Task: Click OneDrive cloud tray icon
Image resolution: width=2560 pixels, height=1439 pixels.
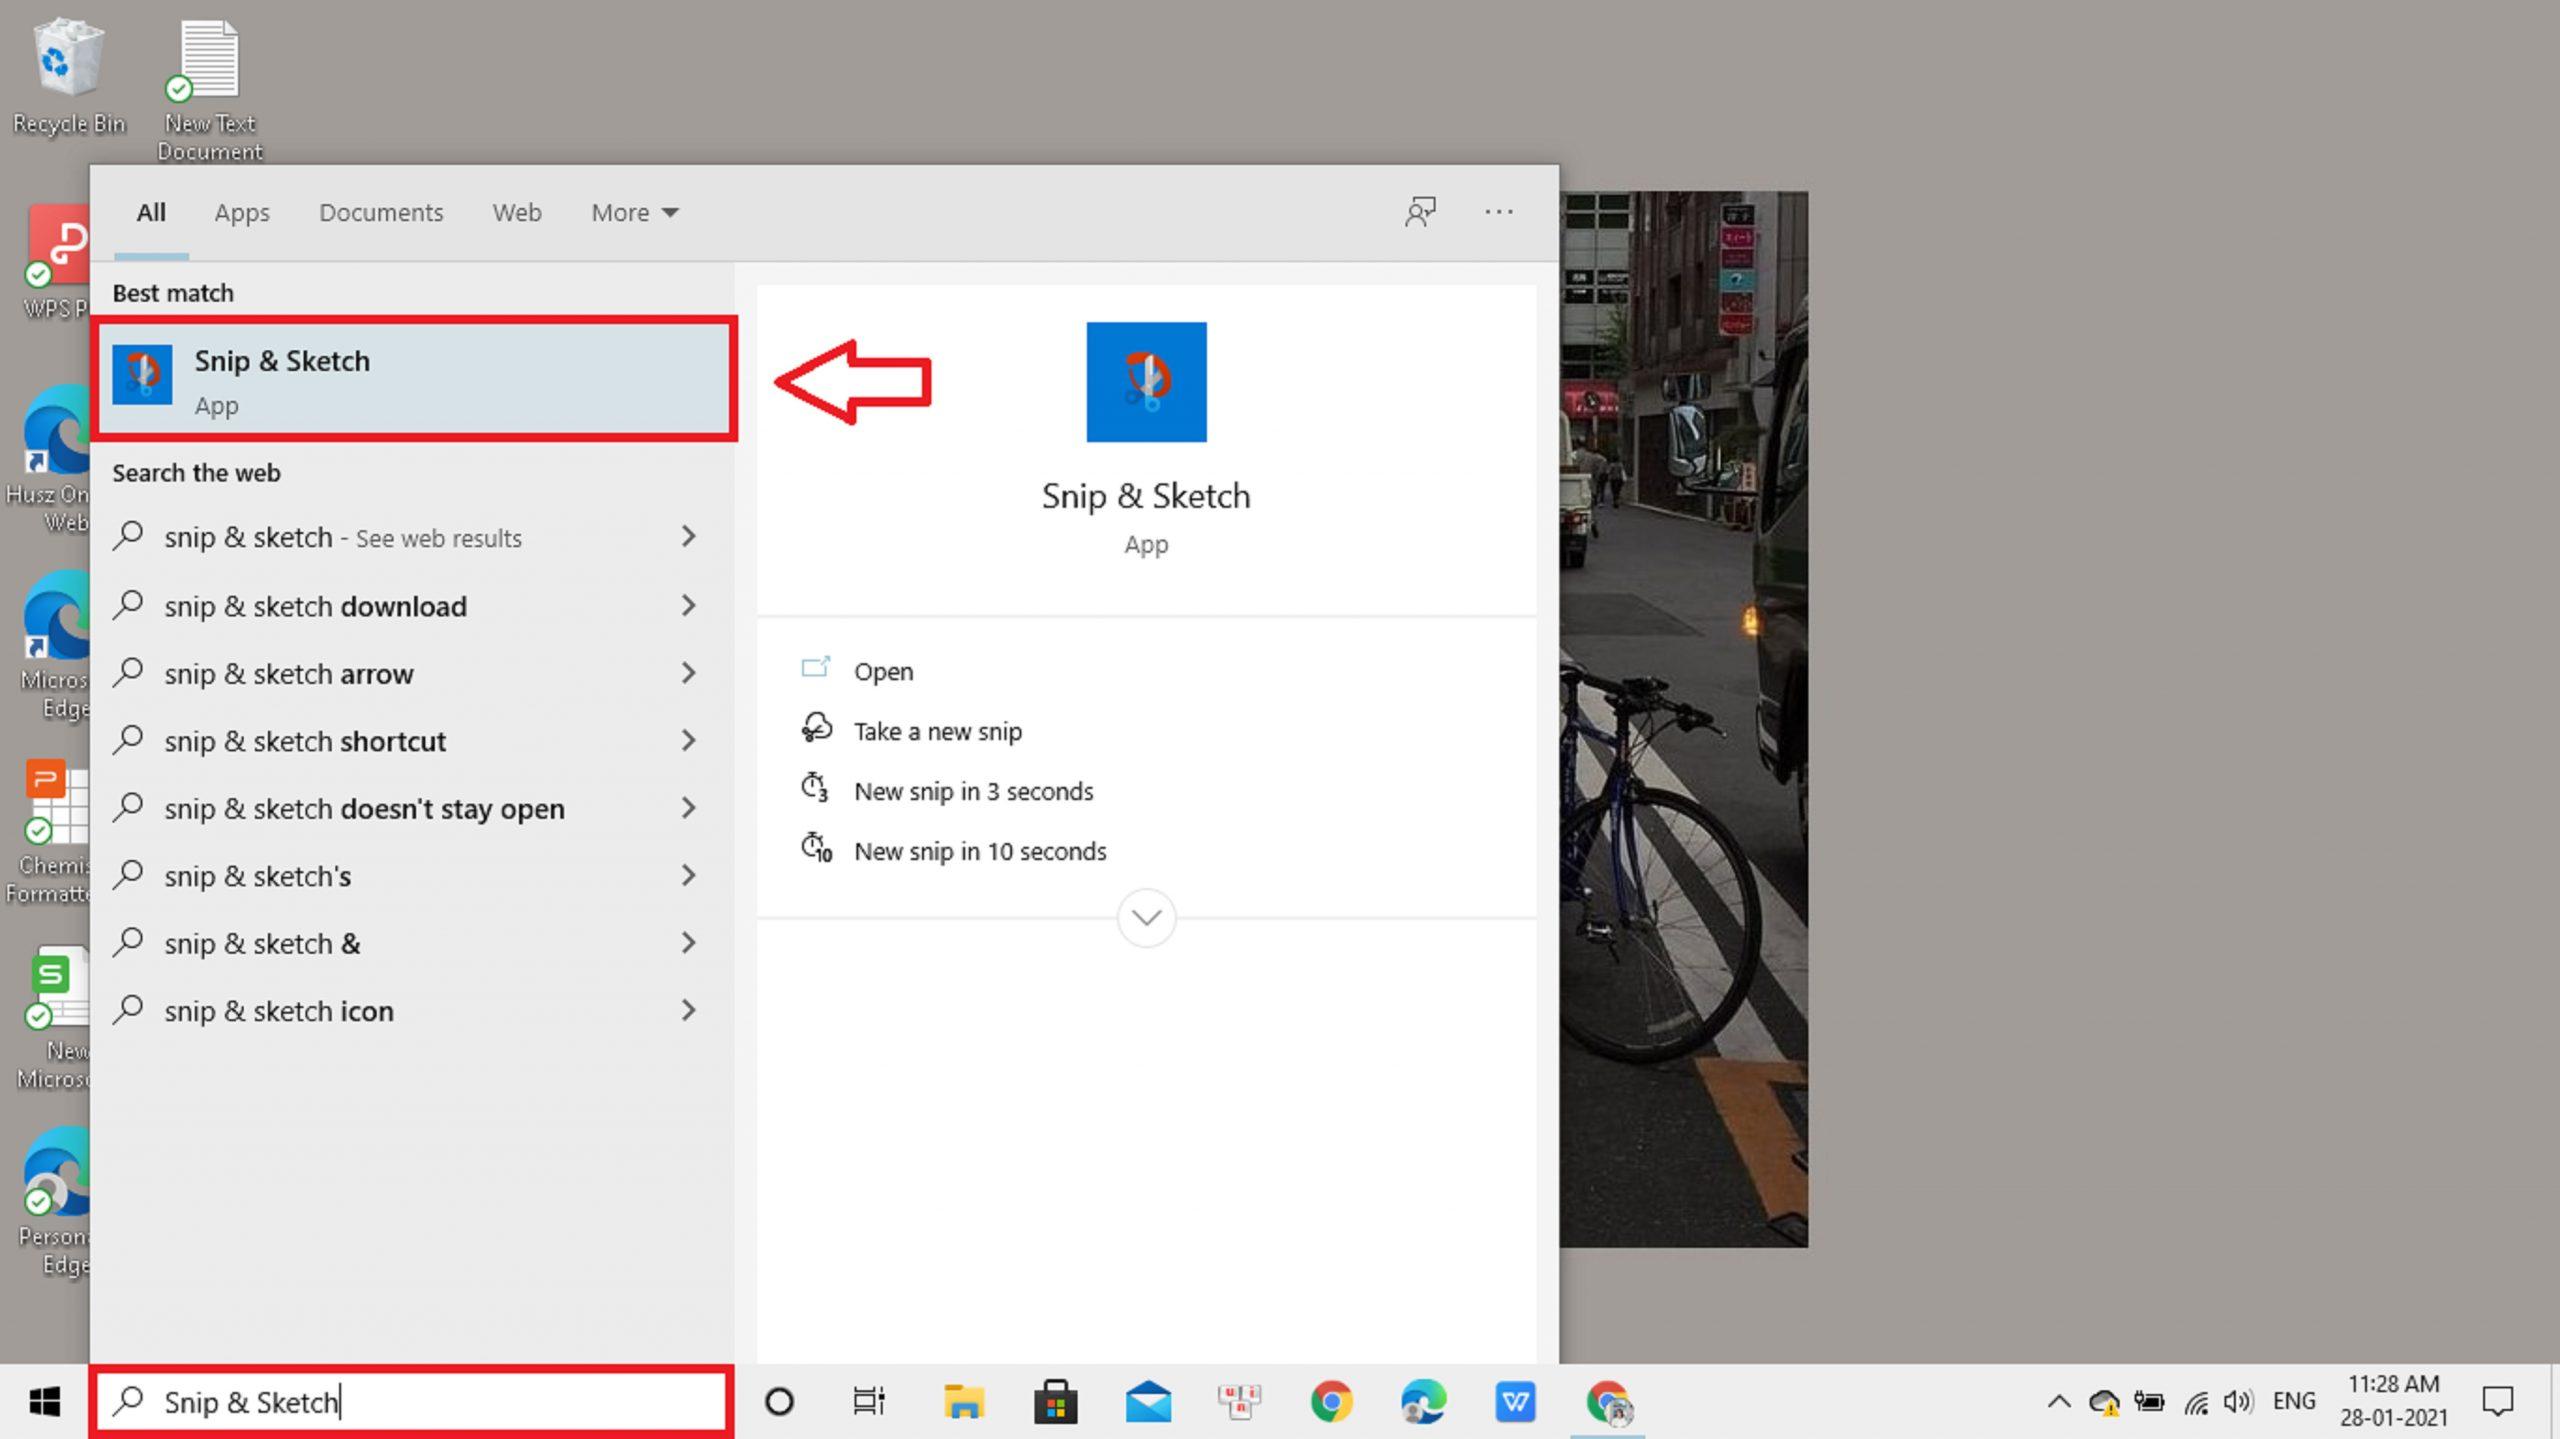Action: 2104,1401
